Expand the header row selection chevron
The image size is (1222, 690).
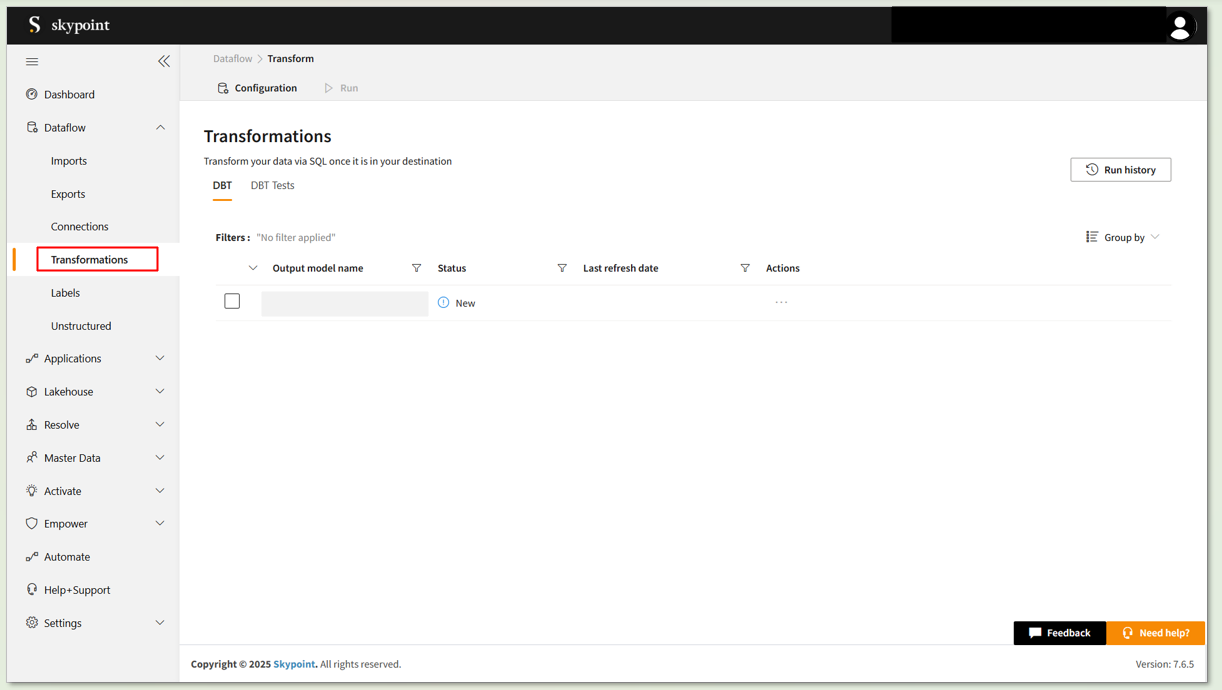(253, 268)
